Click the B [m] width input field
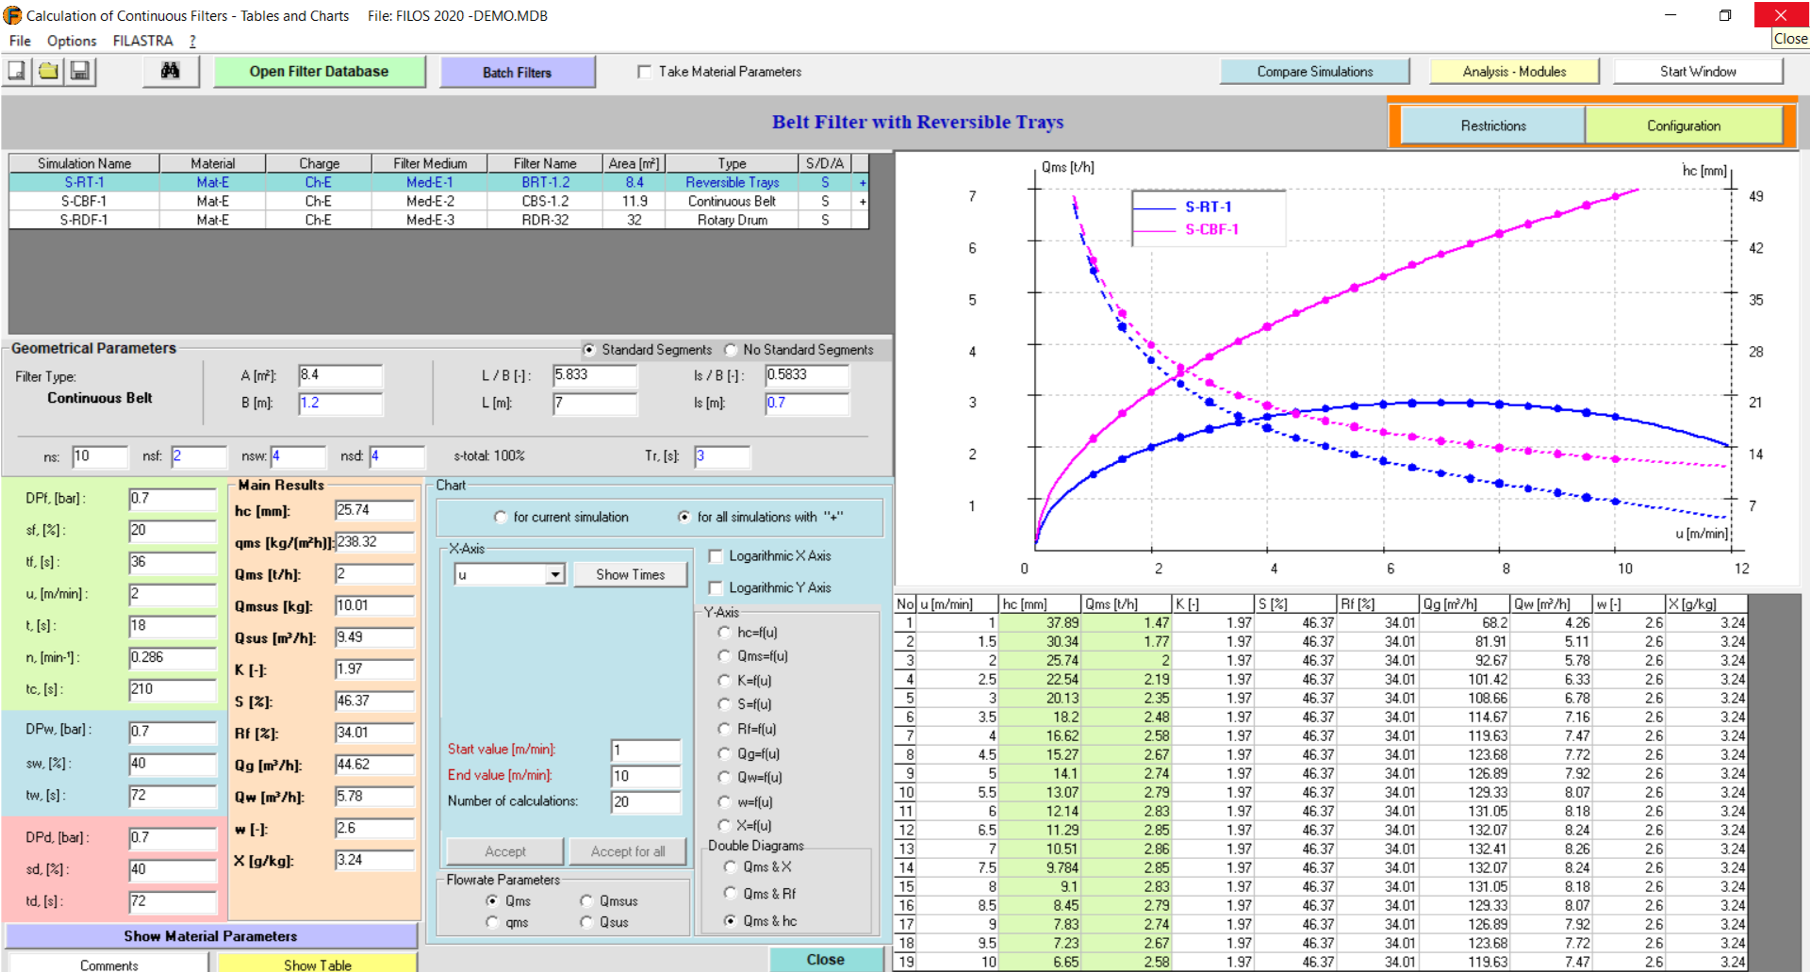1810x972 pixels. pos(340,403)
